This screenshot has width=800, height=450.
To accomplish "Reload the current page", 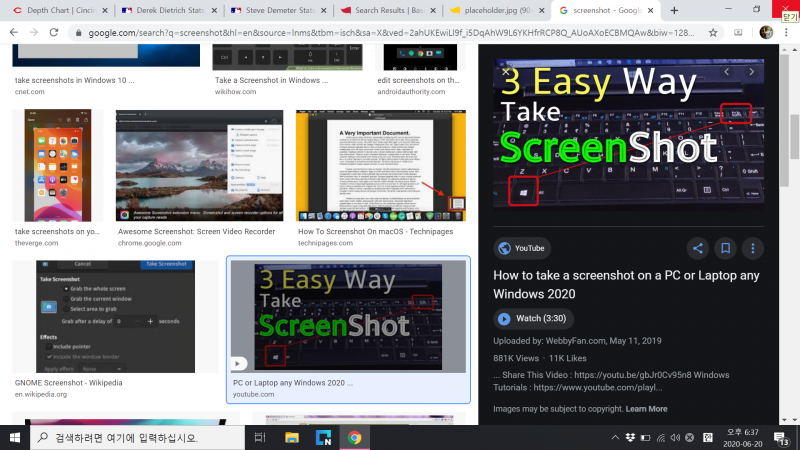I will pyautogui.click(x=57, y=32).
